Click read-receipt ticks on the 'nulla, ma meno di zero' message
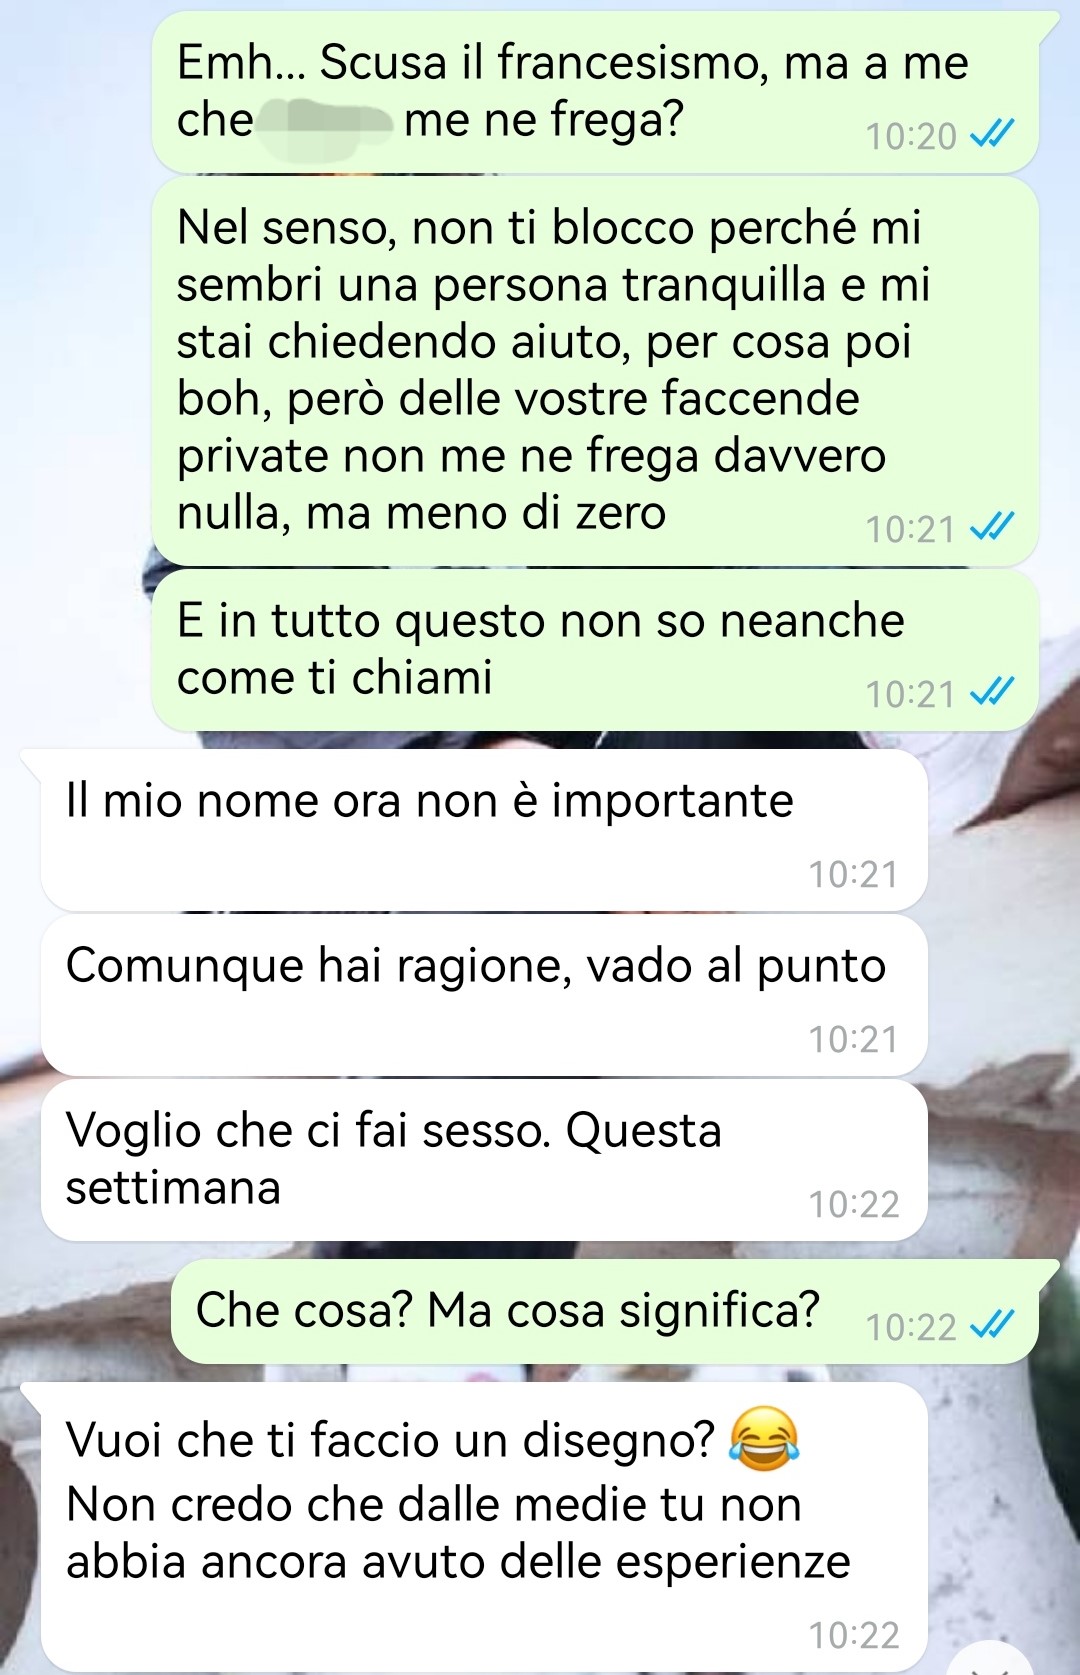This screenshot has width=1080, height=1675. pyautogui.click(x=992, y=527)
